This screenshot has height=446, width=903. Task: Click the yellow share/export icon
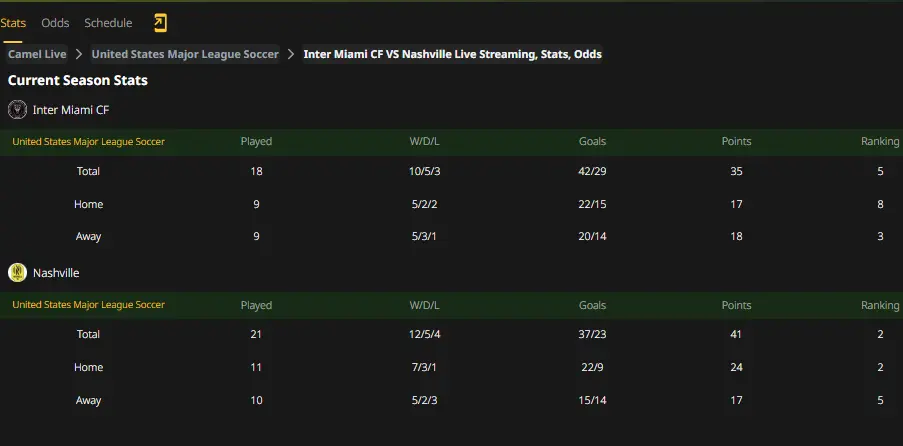pos(160,23)
